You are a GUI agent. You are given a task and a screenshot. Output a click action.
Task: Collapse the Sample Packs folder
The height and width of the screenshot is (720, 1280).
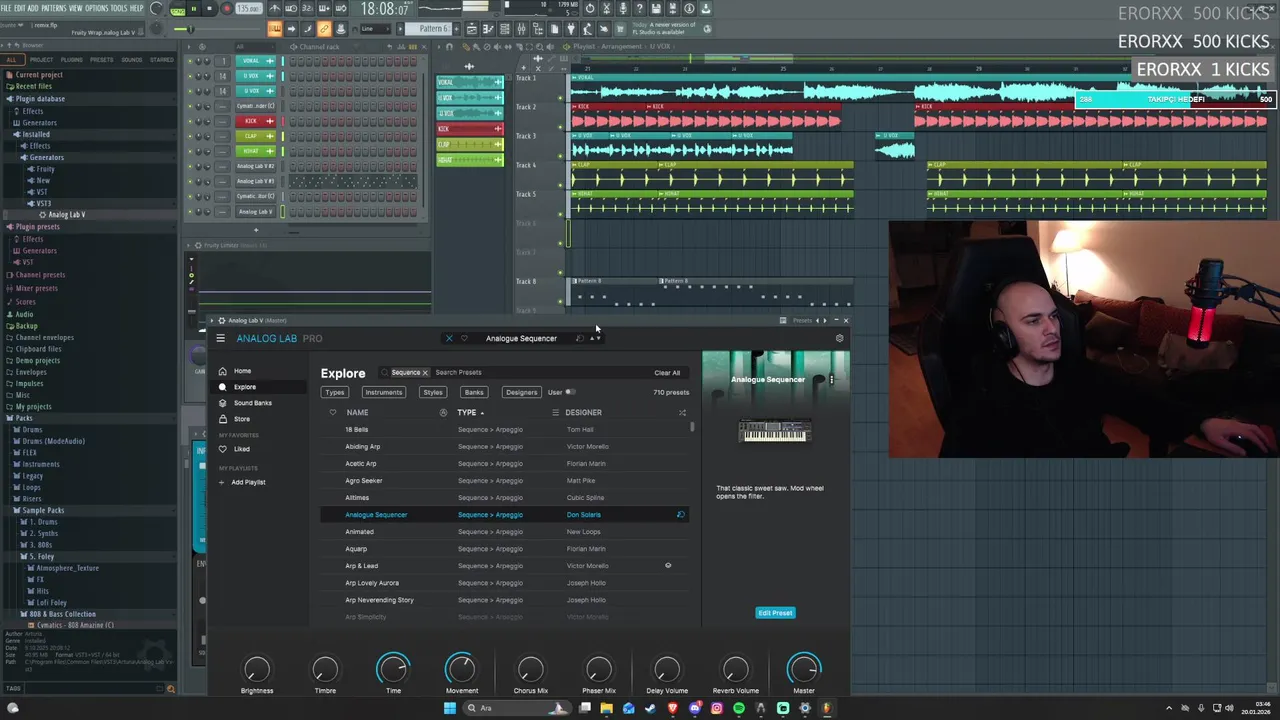(43, 510)
